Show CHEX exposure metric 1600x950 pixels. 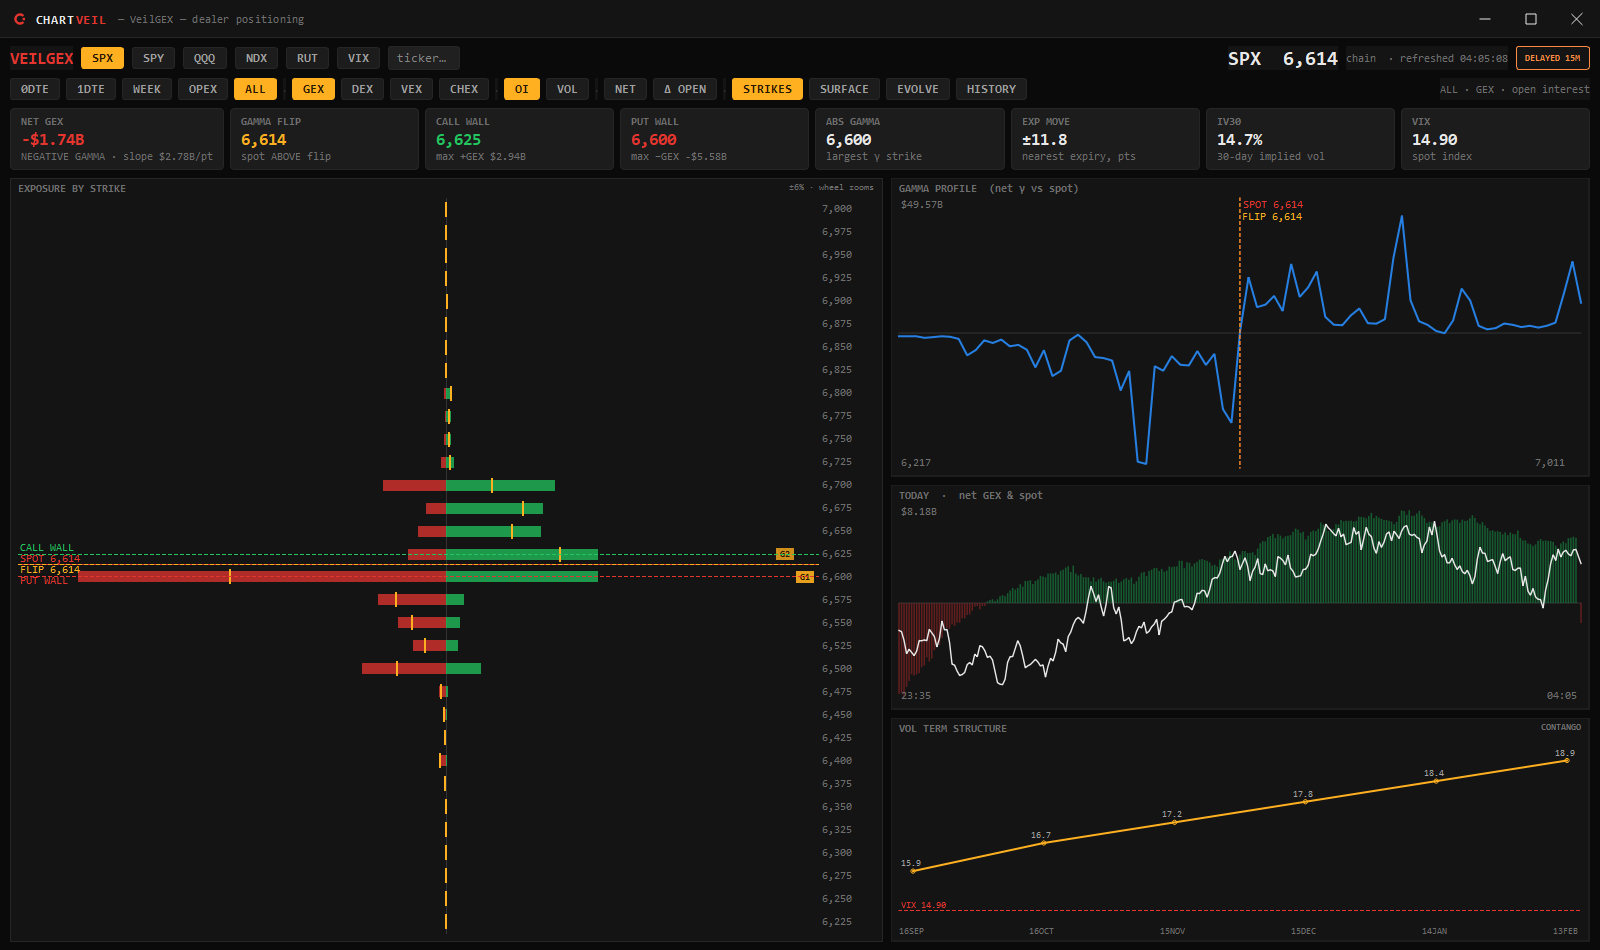pyautogui.click(x=464, y=89)
